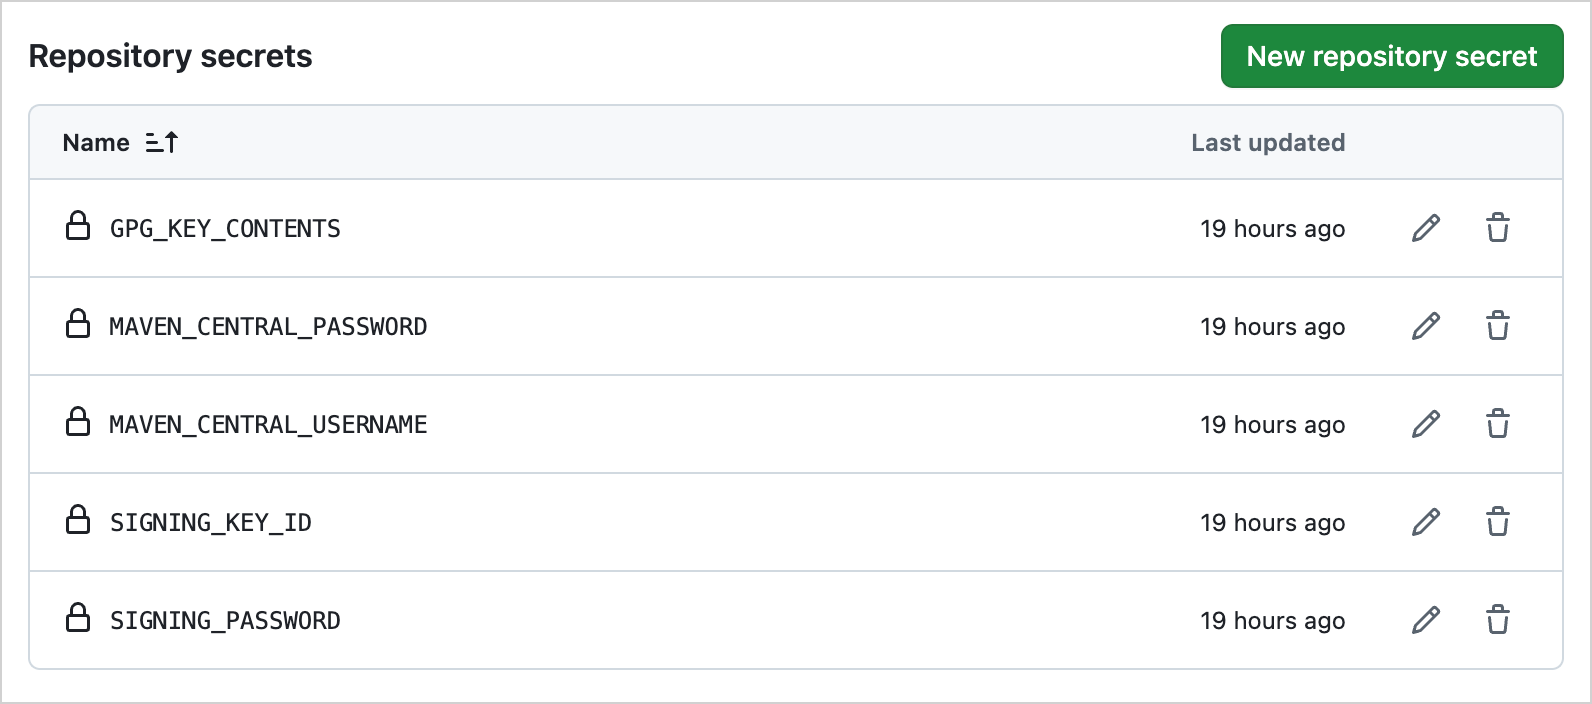Click the sort icon next to Name
This screenshot has width=1592, height=704.
tap(161, 142)
